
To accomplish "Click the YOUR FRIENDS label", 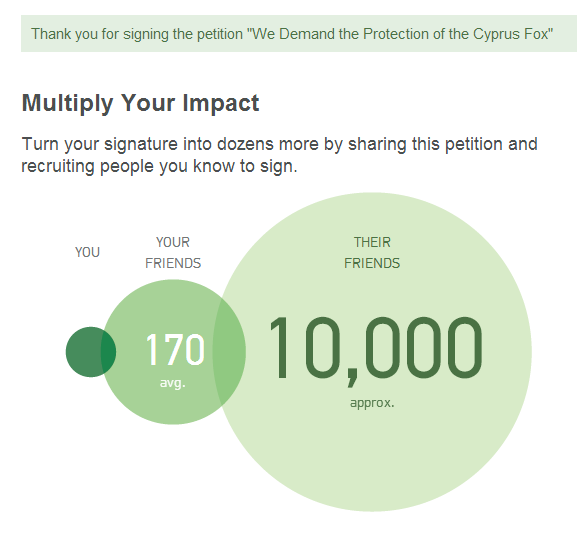I will [173, 252].
